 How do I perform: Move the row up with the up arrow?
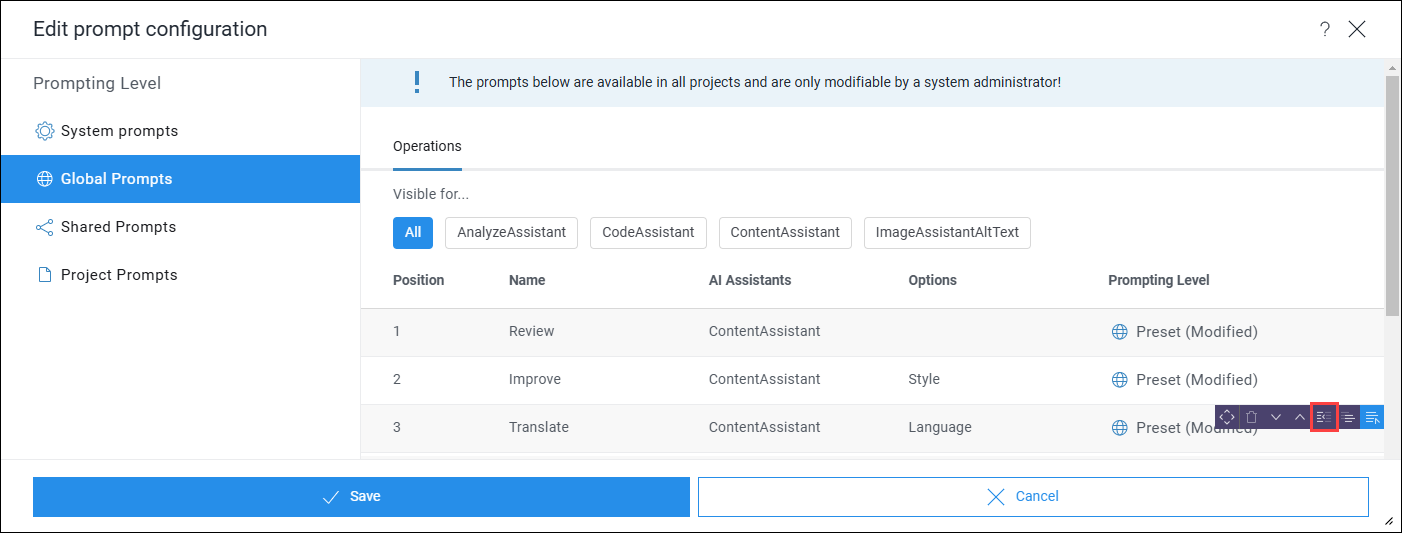(x=1300, y=417)
